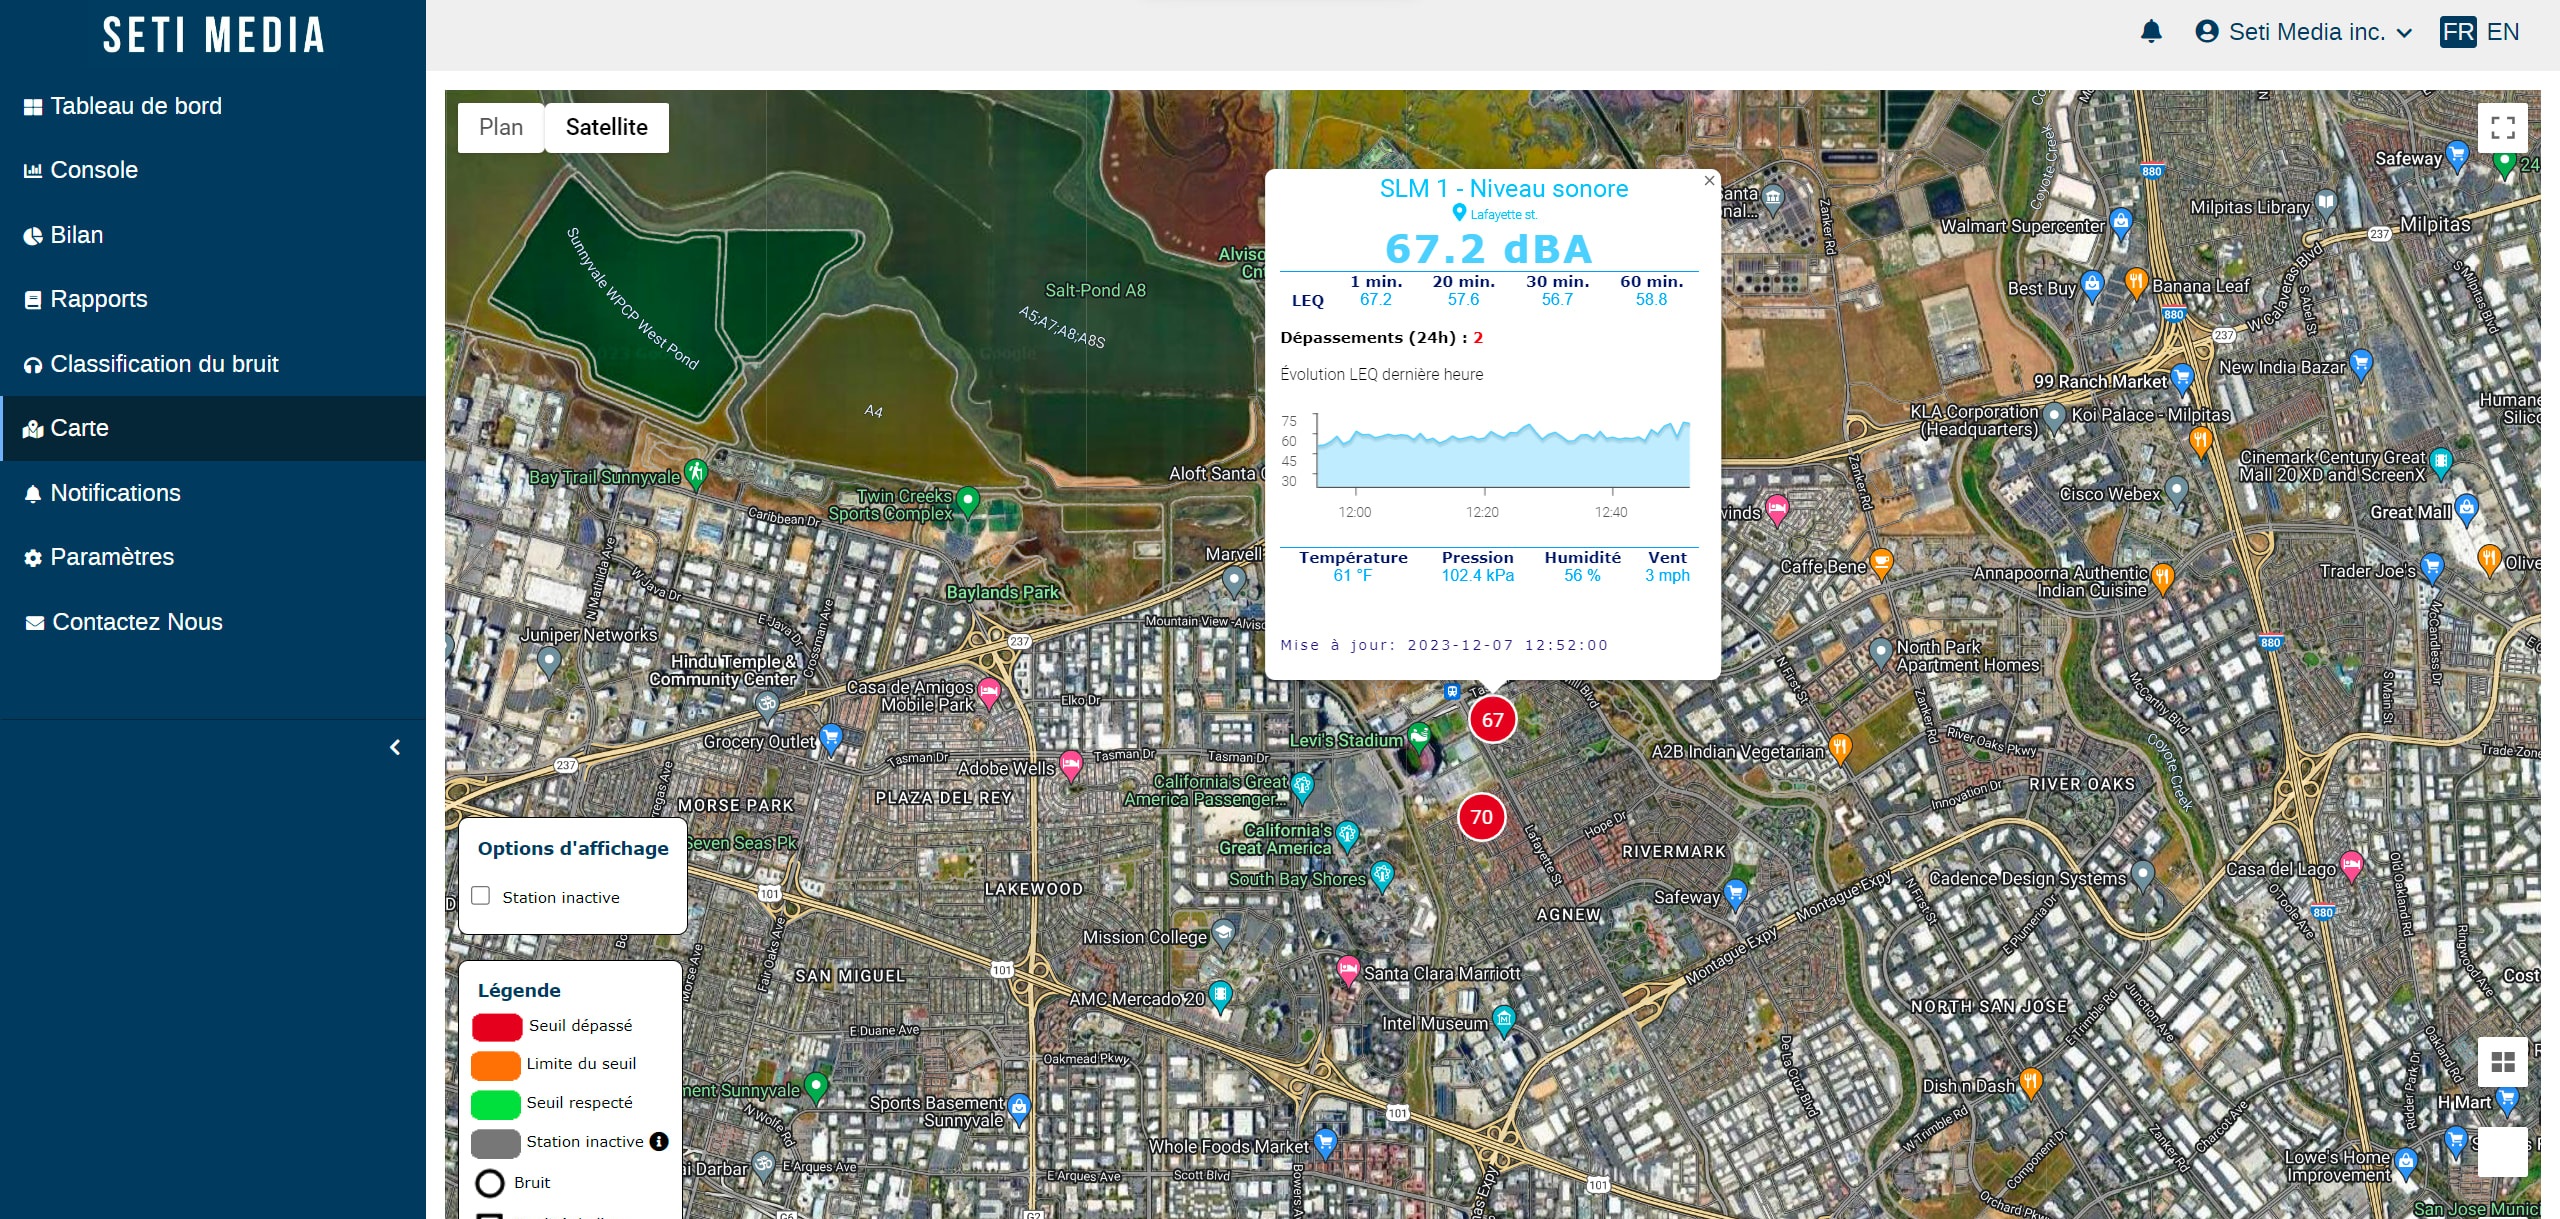Click the Best Buy shopping pin
This screenshot has width=2560, height=1219.
pos(2092,284)
